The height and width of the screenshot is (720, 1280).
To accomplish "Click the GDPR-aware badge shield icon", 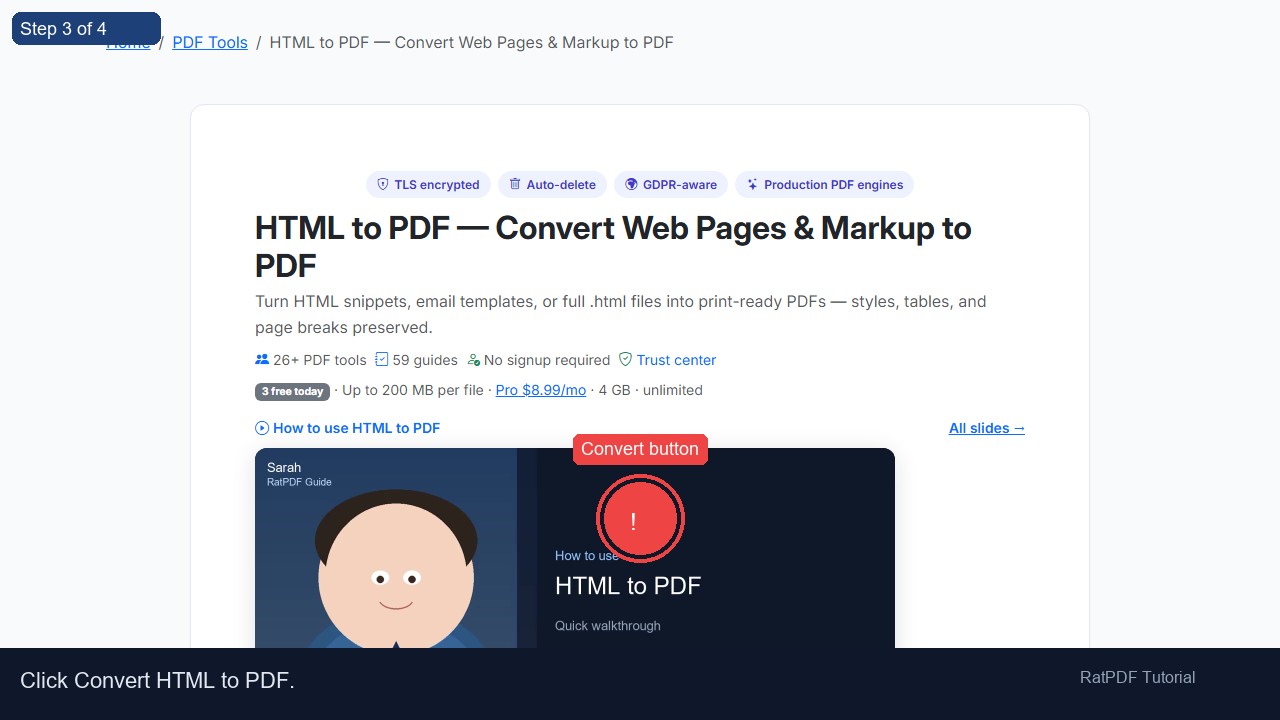I will [631, 184].
